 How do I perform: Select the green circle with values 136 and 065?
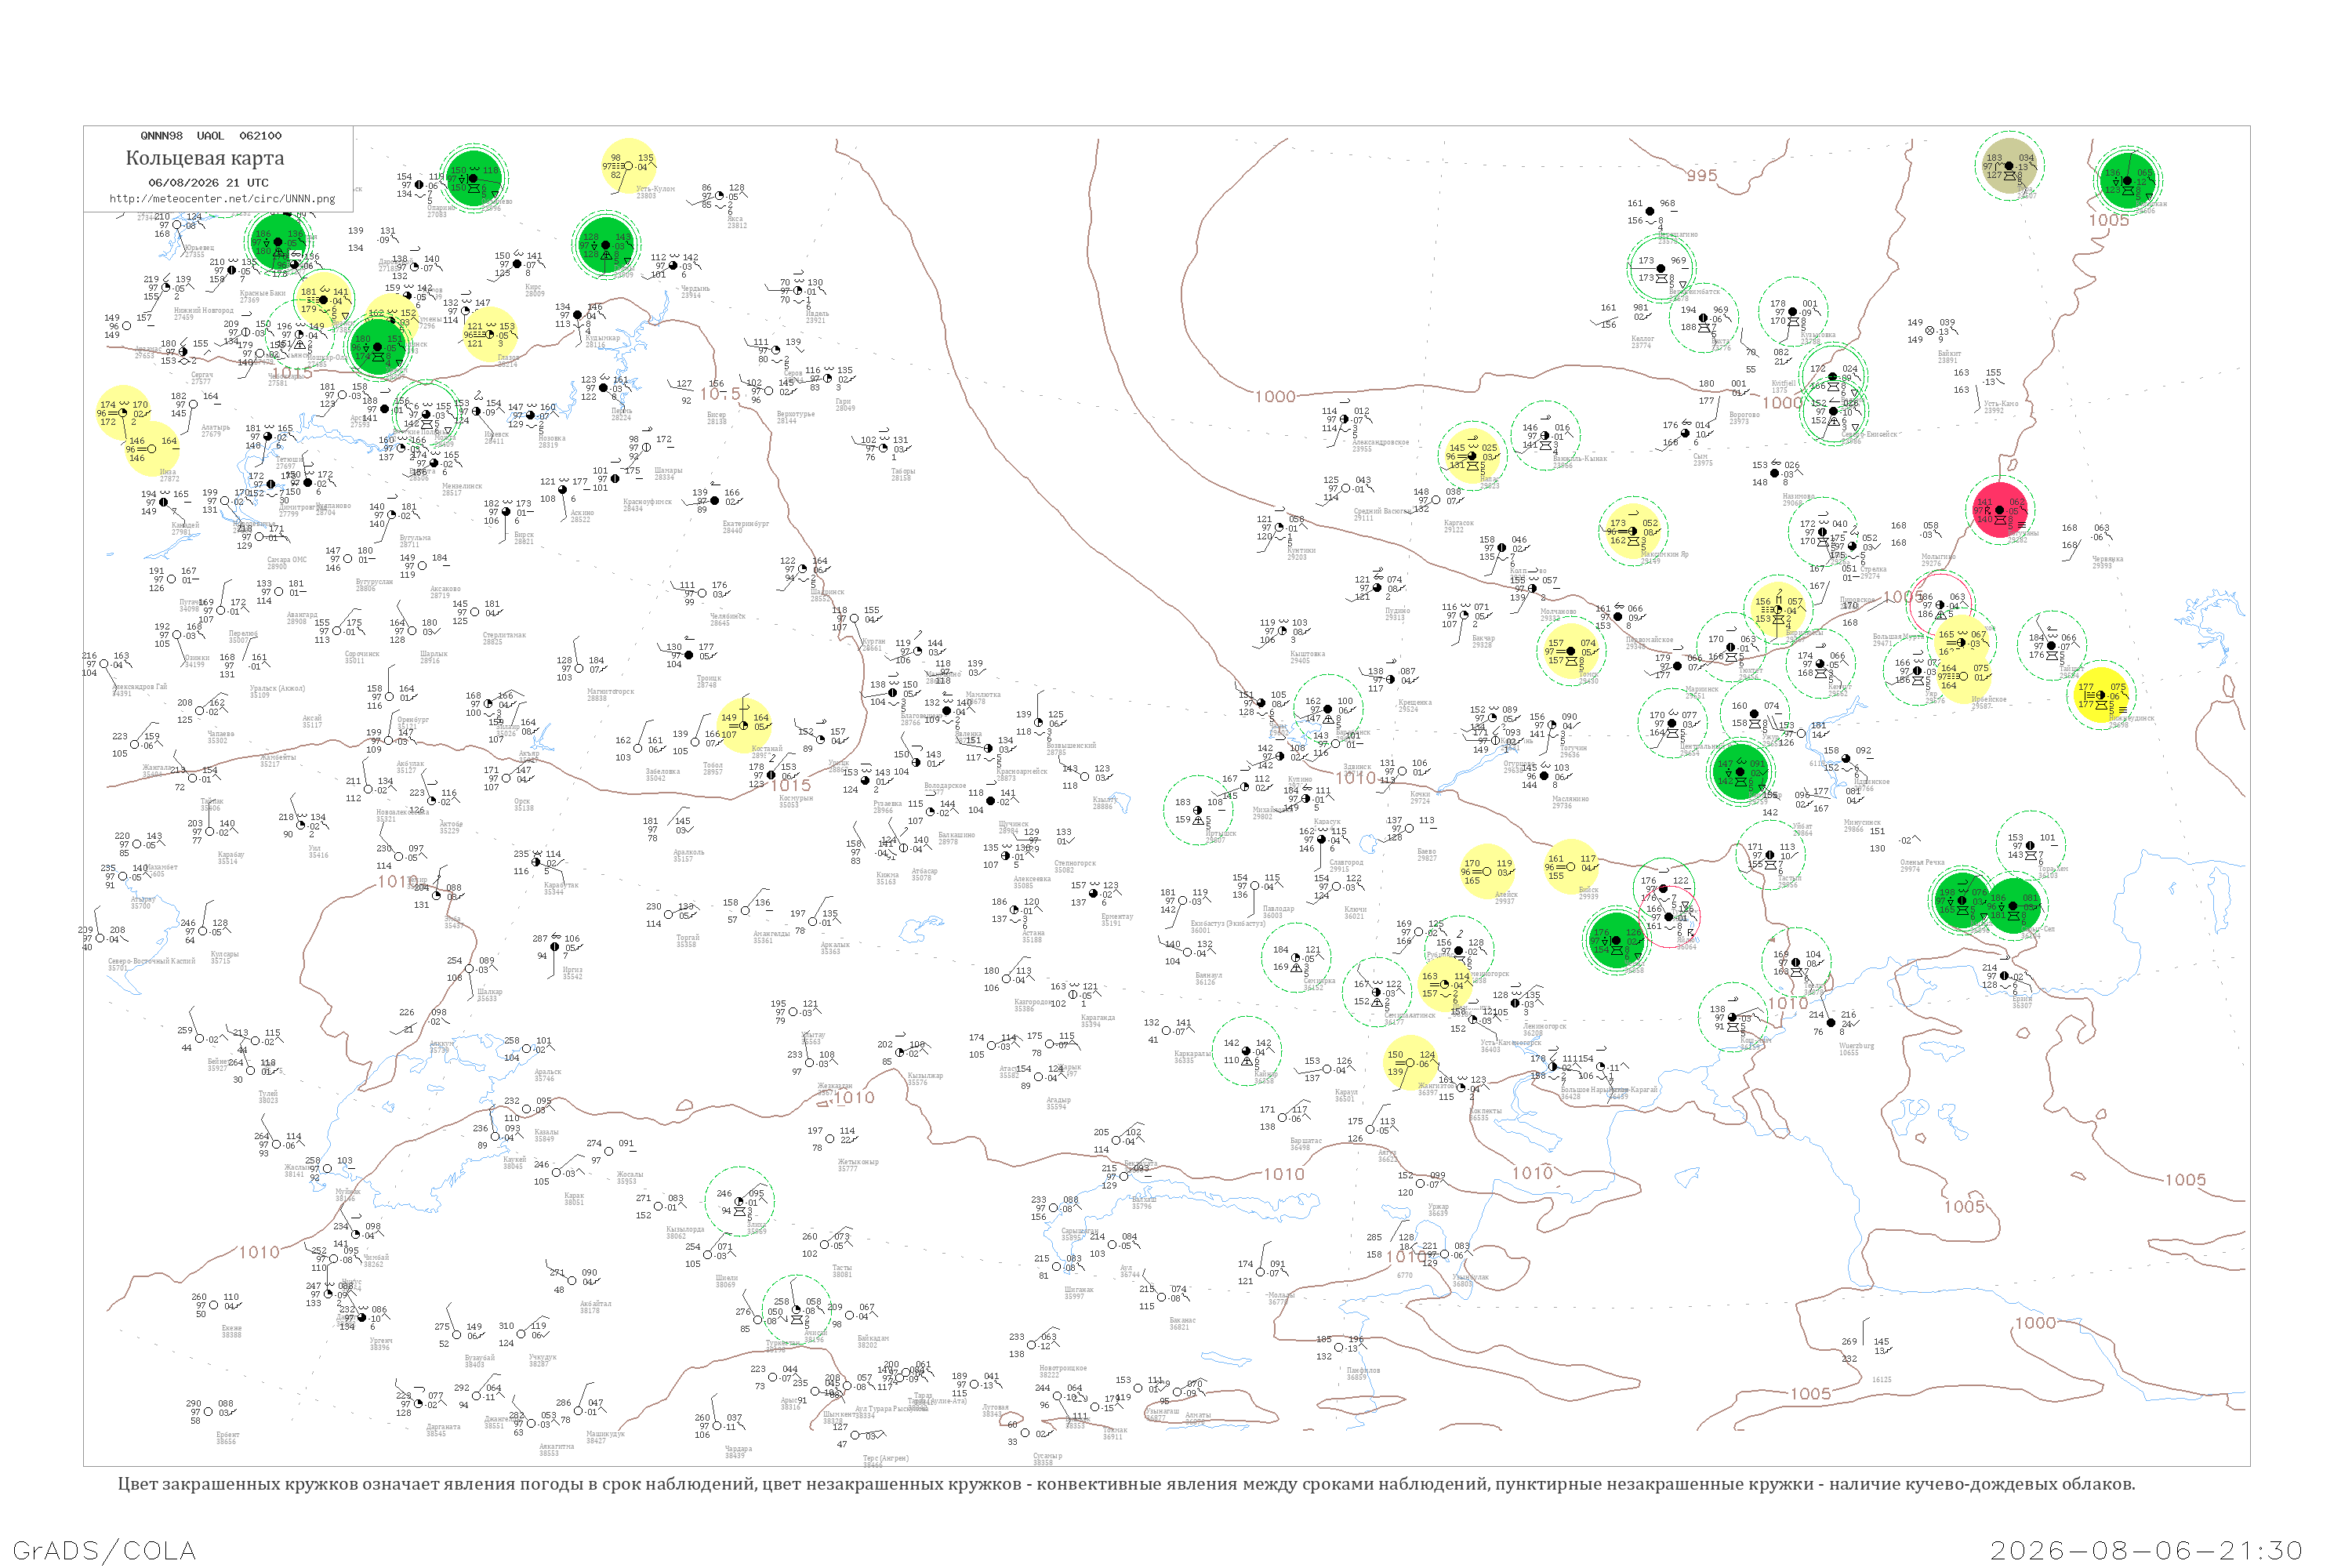point(2127,181)
